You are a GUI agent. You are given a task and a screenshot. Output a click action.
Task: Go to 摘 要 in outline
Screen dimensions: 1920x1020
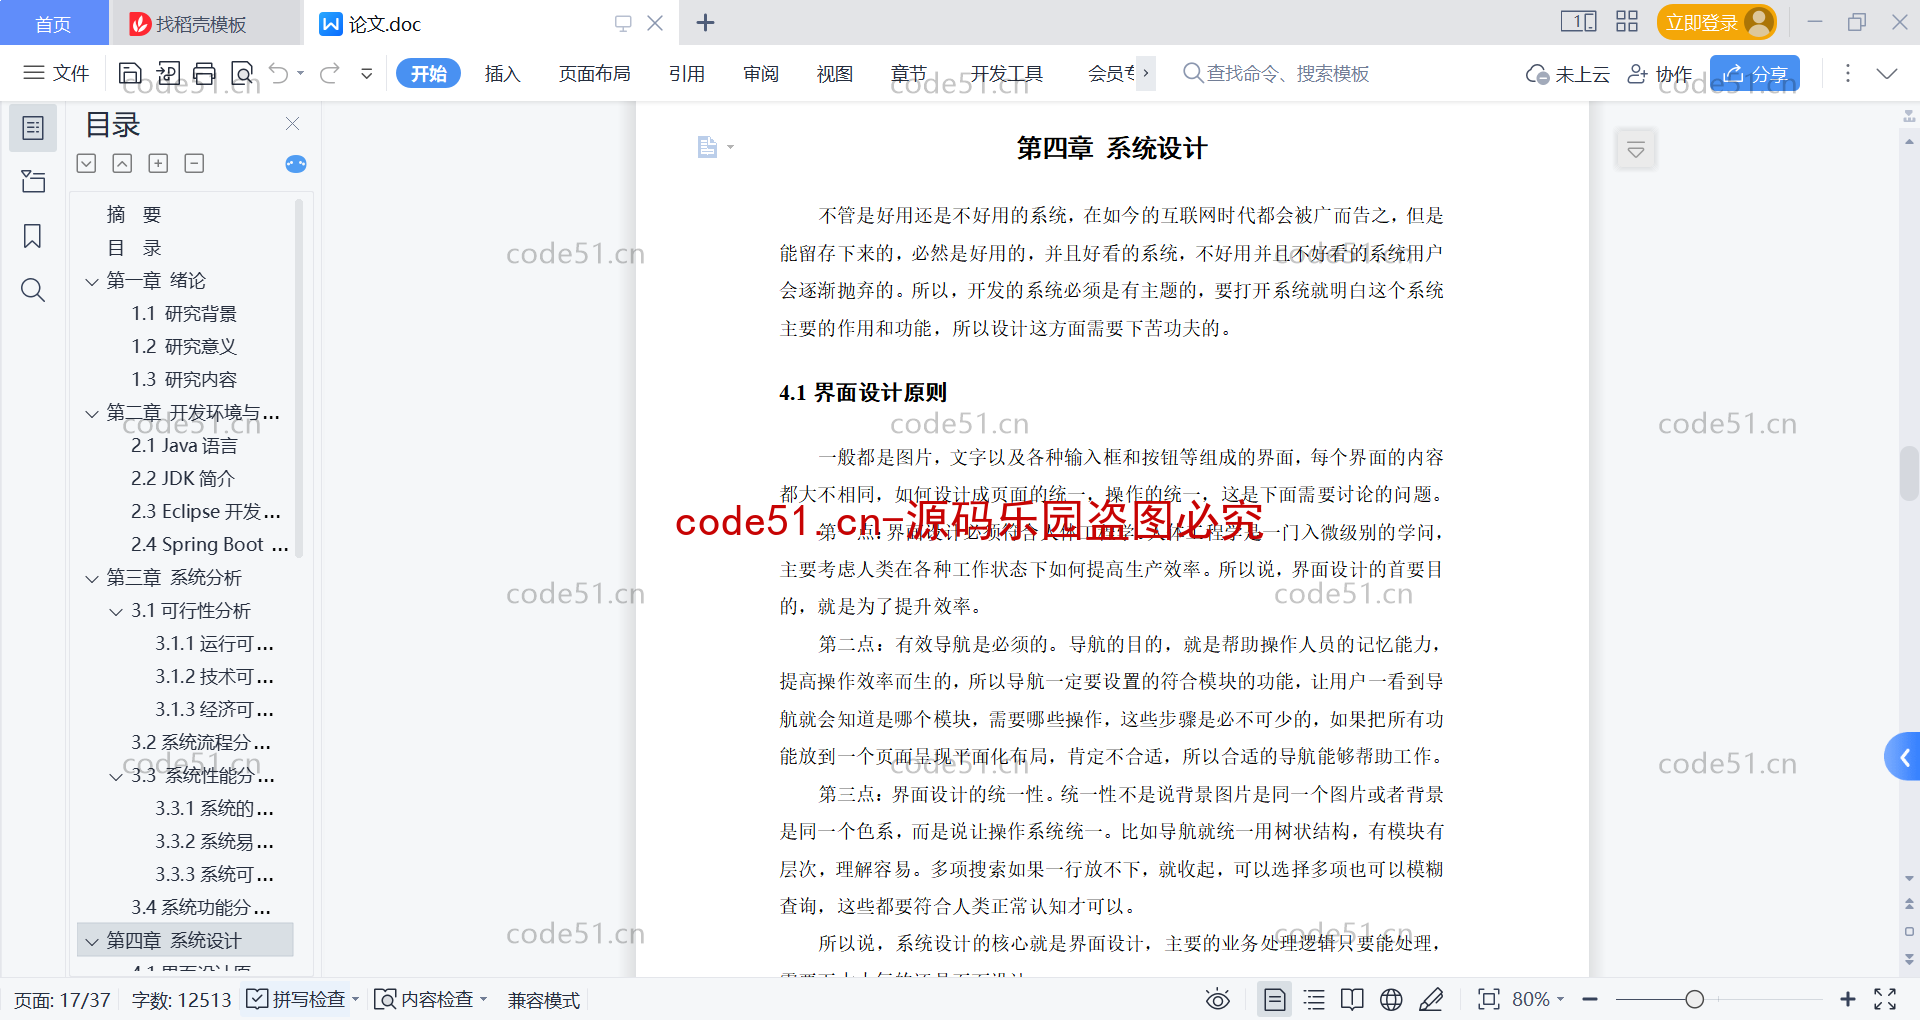134,214
